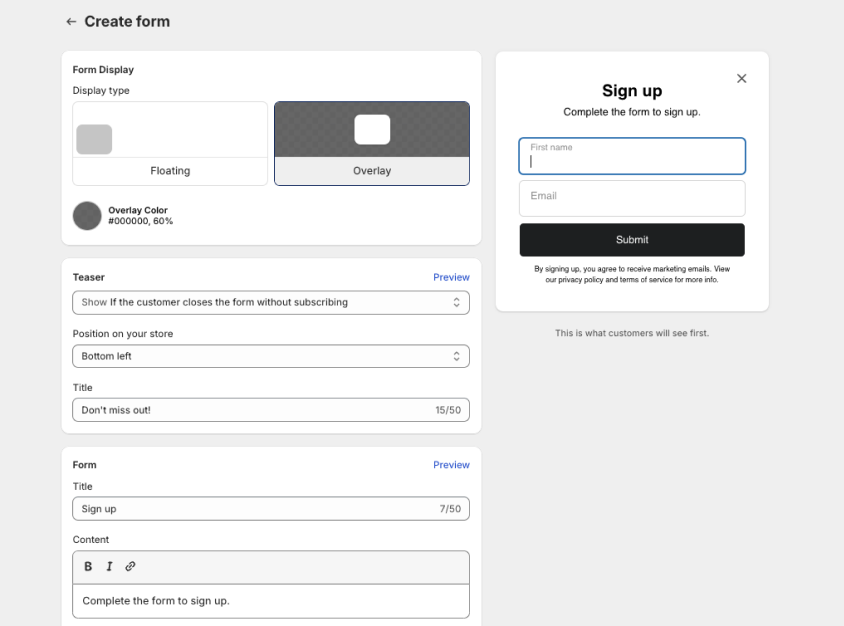This screenshot has height=626, width=844.
Task: Close the Sign up preview popup
Action: tap(741, 79)
